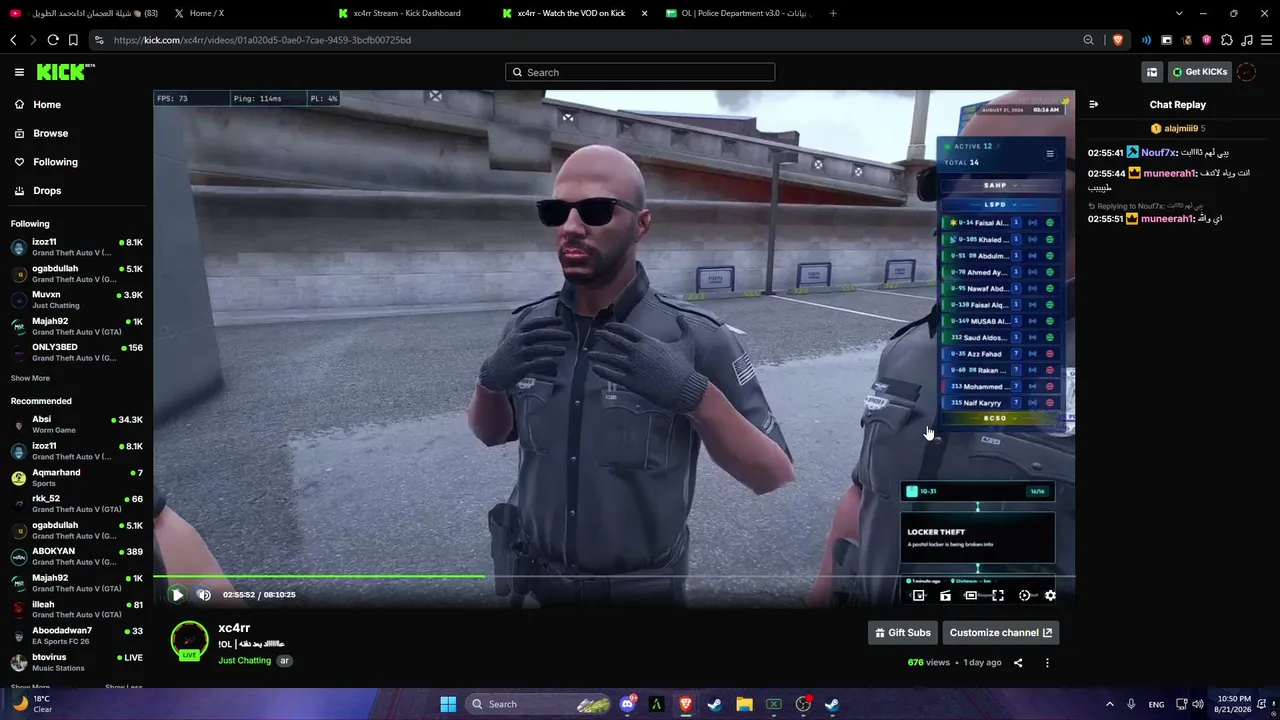Click the Just Chatting category link
Screen dimensions: 1280x720
(x=245, y=660)
